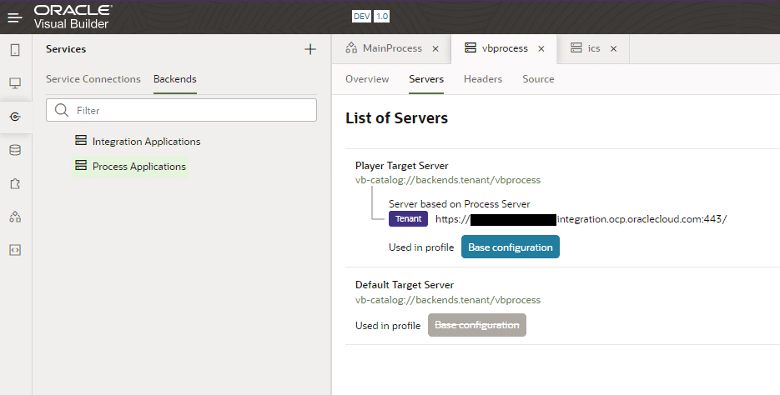Open the Headers tab

(483, 79)
